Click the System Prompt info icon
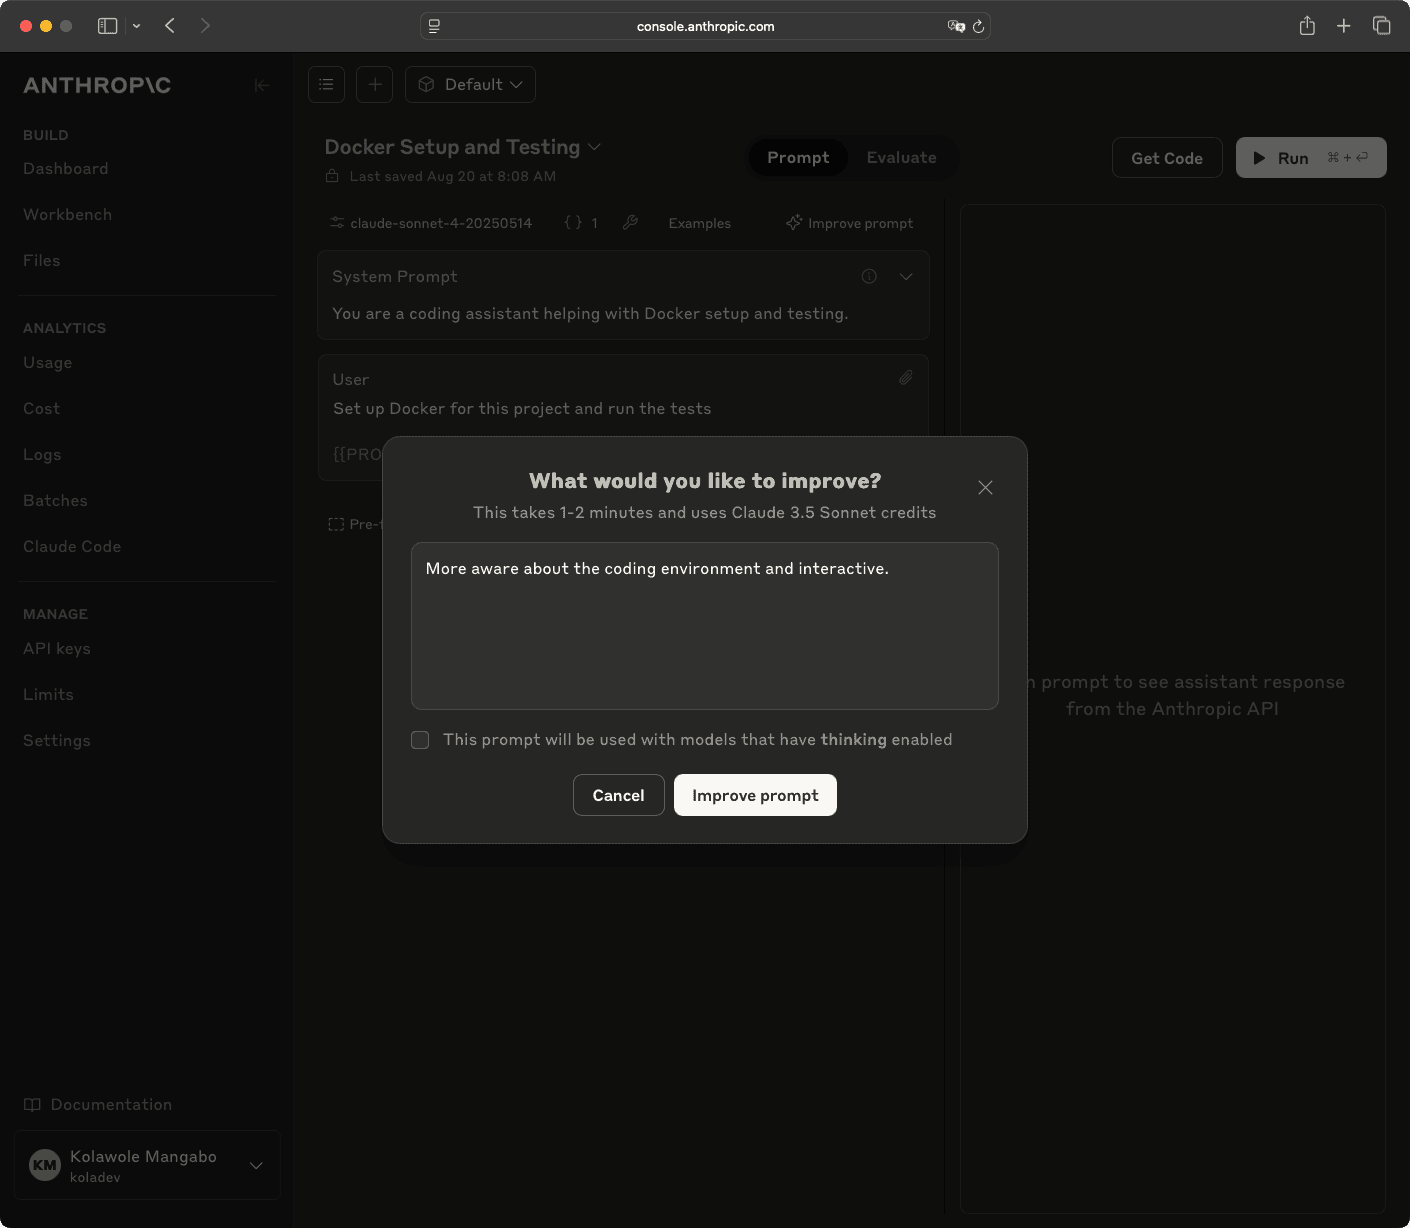This screenshot has height=1228, width=1410. [869, 276]
